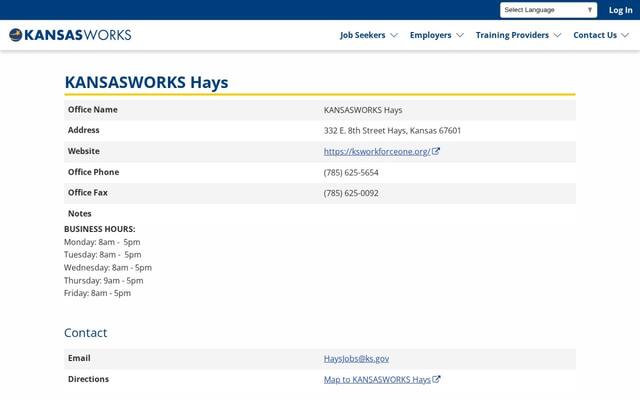Click external link icon beside website URL

click(436, 151)
